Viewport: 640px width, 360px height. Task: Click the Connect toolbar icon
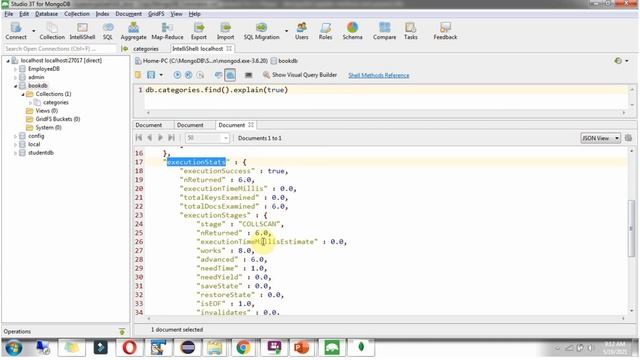click(x=16, y=31)
